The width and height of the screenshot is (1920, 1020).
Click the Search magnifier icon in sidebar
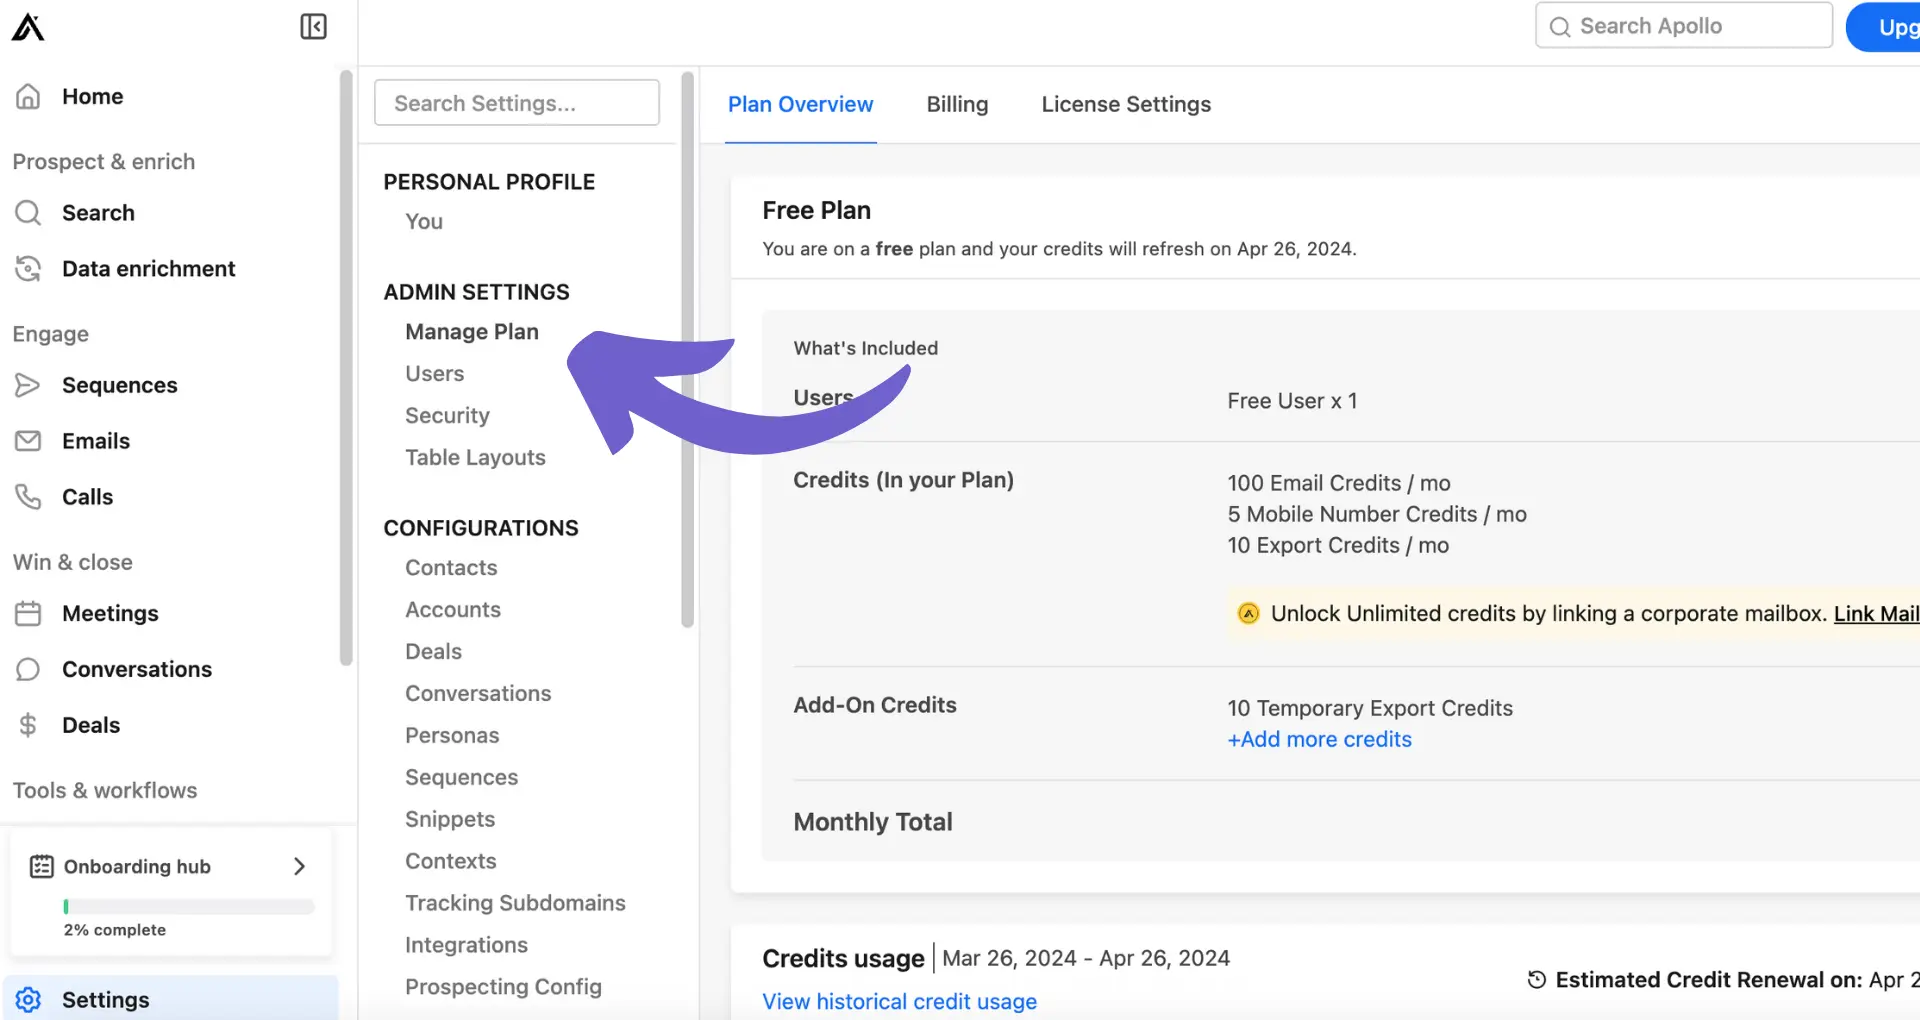28,212
